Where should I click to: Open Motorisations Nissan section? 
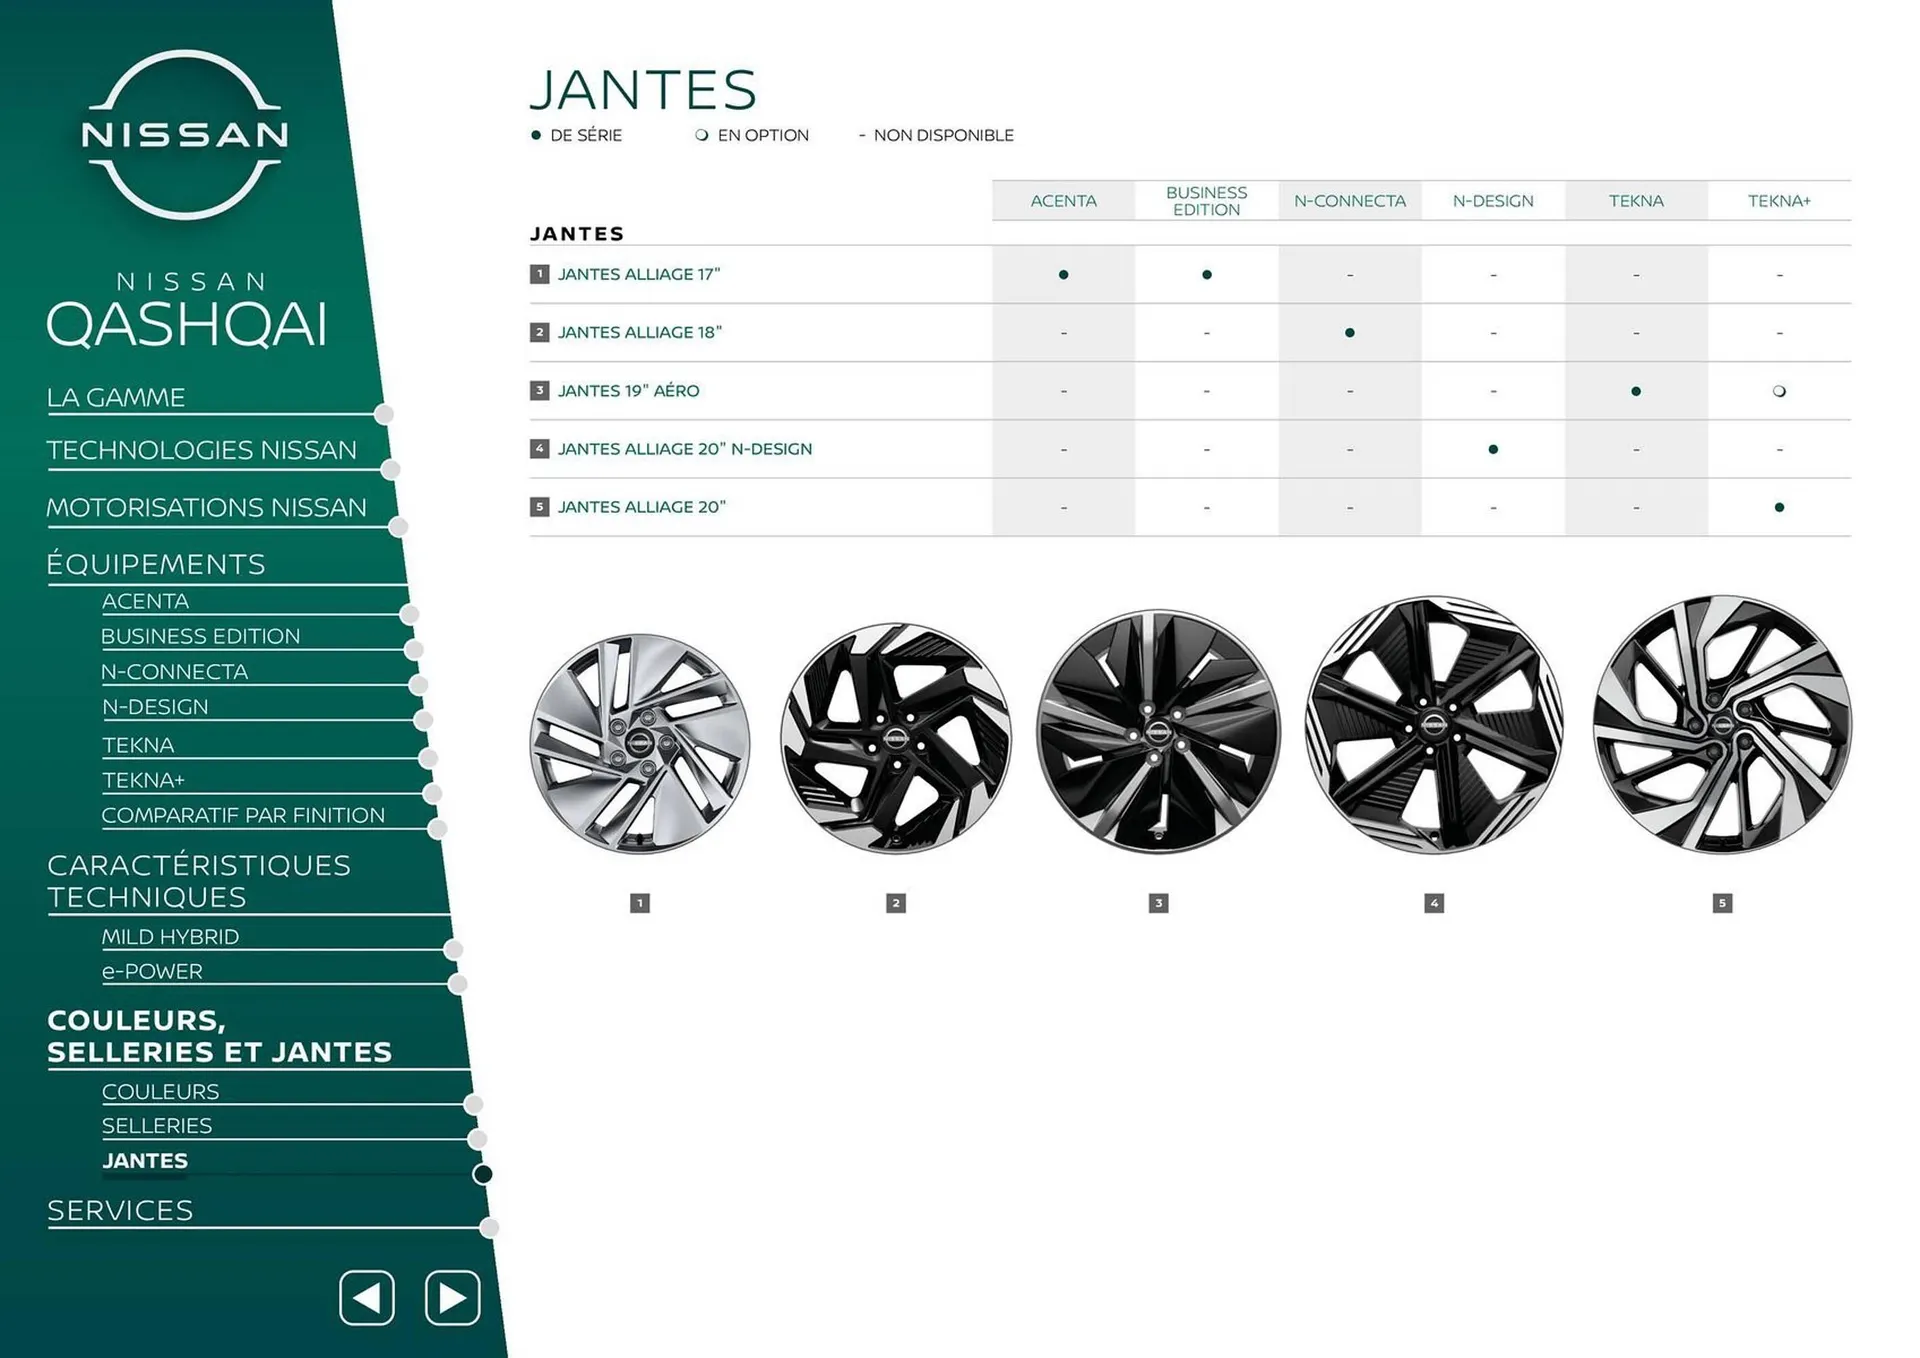click(206, 508)
